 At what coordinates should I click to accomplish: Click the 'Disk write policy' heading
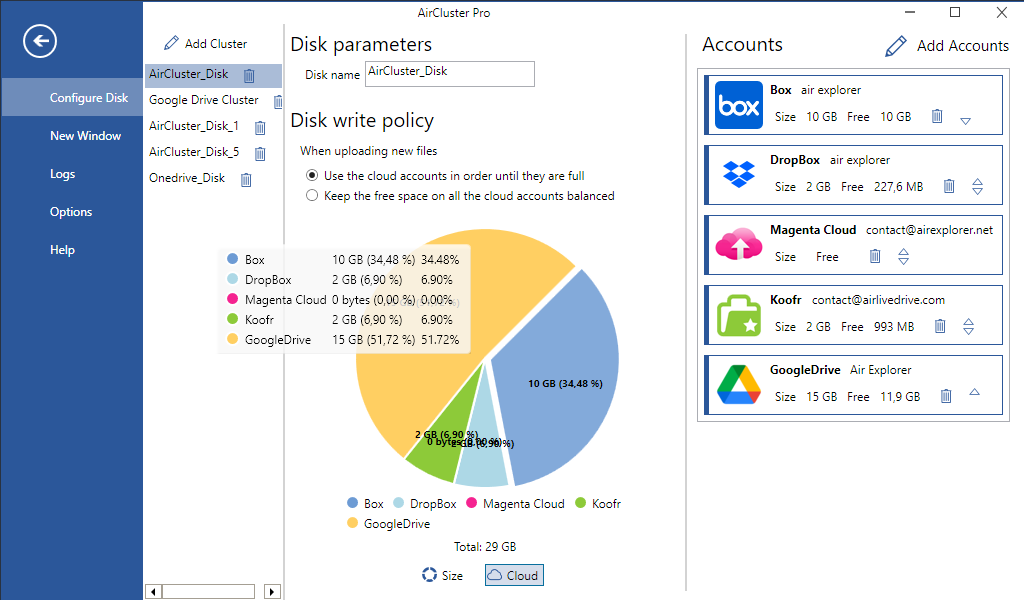click(362, 121)
